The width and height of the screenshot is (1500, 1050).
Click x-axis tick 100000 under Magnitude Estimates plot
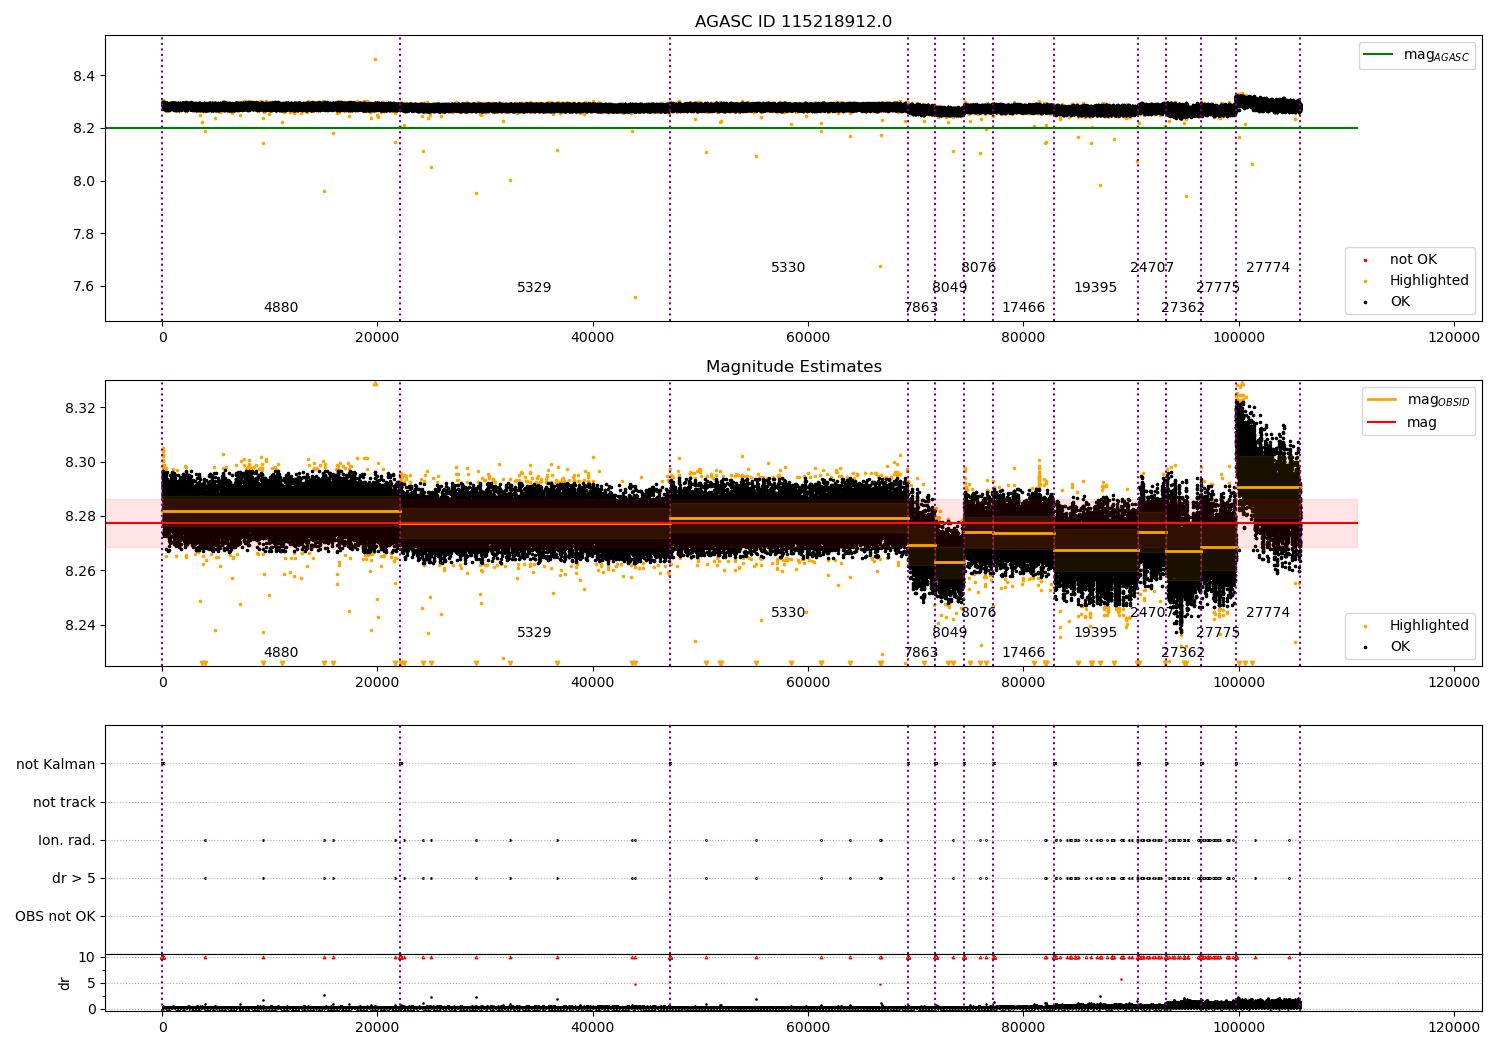coord(1238,683)
